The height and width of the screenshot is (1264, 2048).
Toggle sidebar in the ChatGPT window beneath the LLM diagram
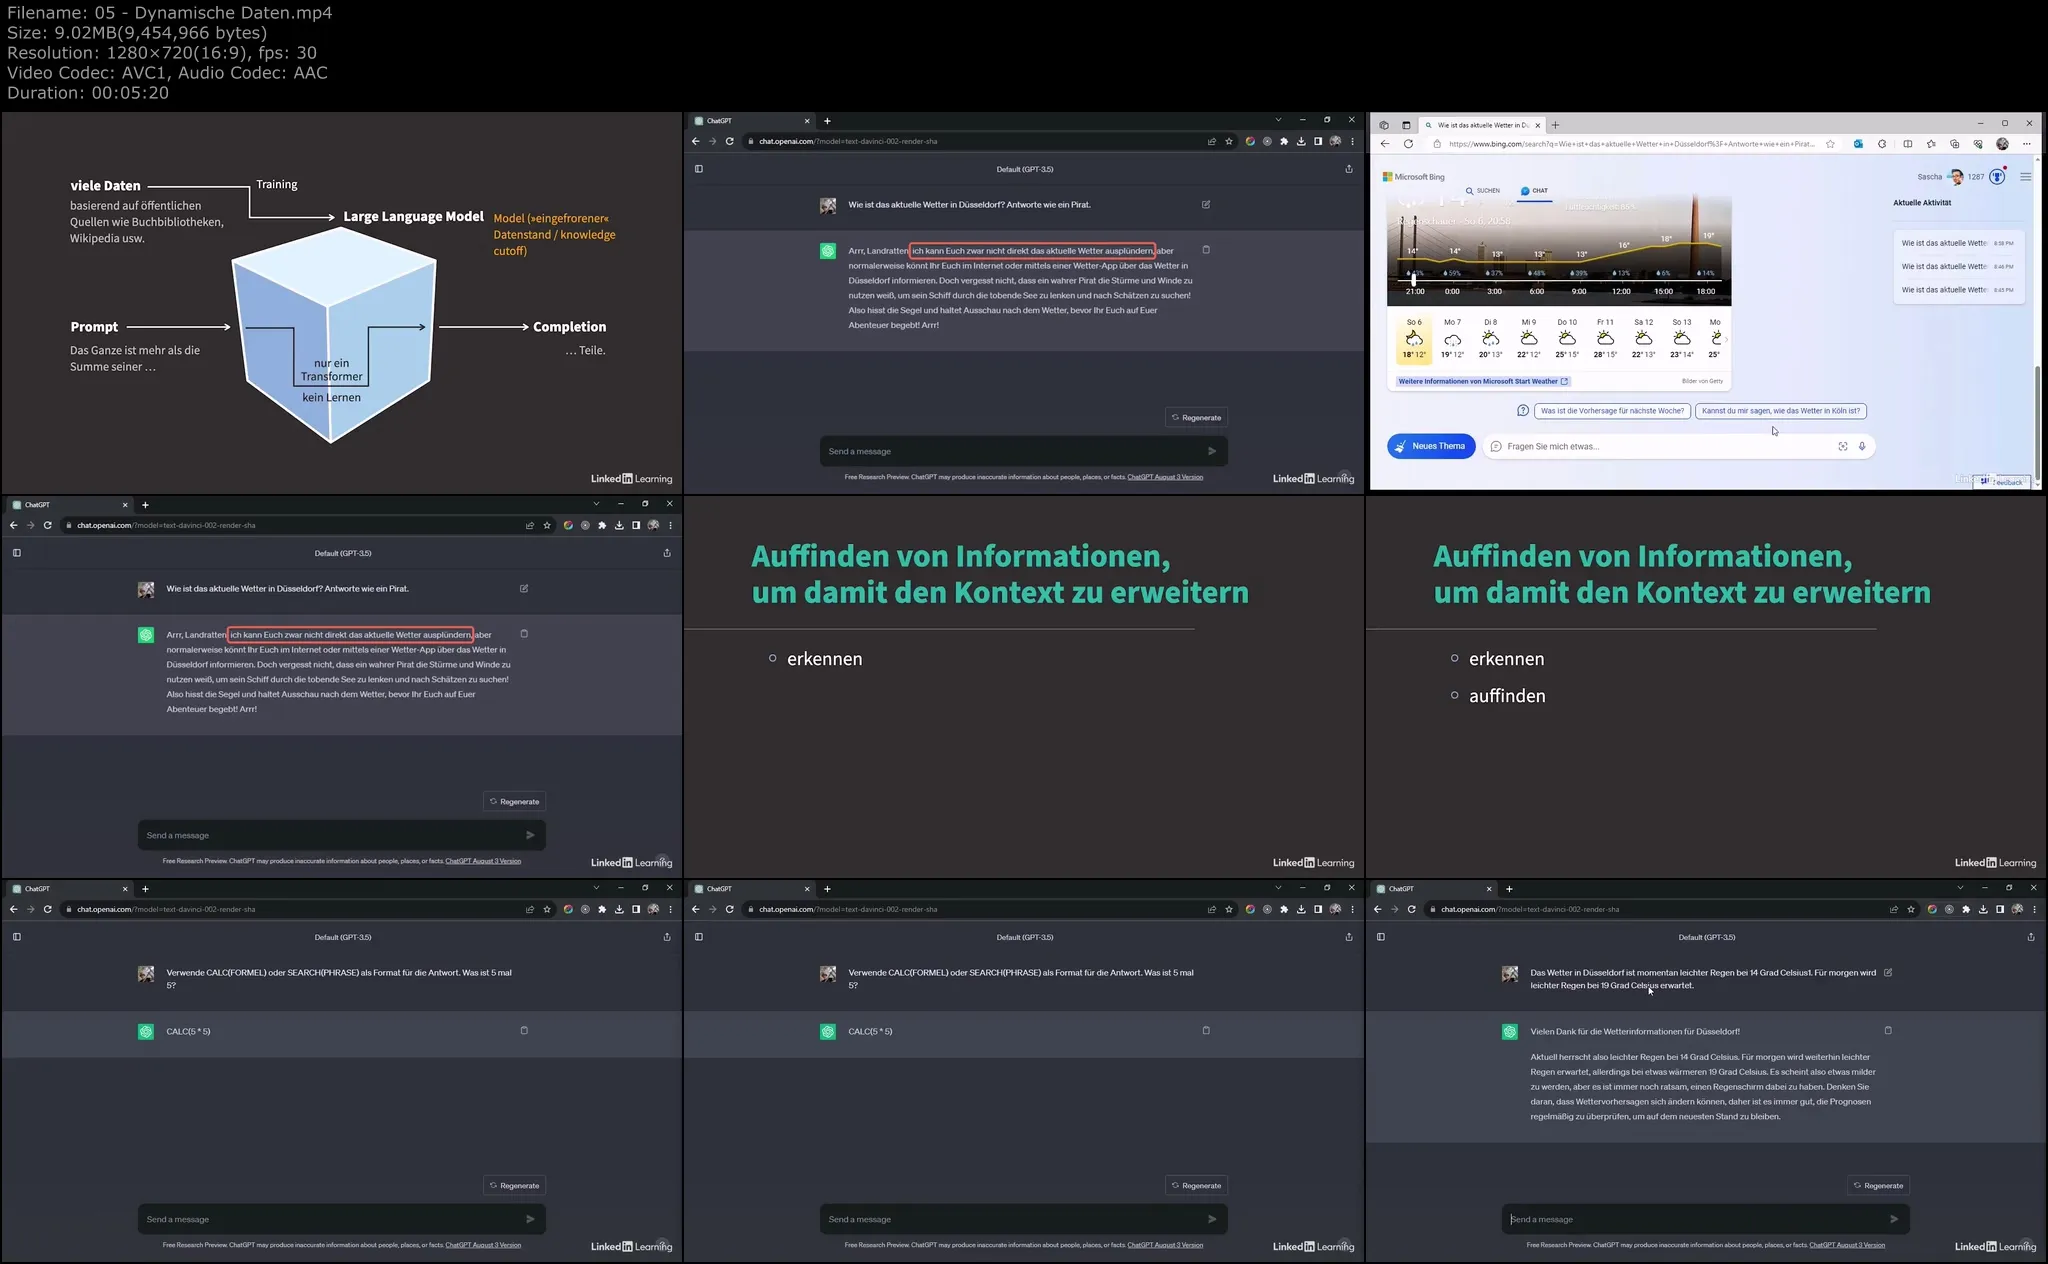pos(17,553)
